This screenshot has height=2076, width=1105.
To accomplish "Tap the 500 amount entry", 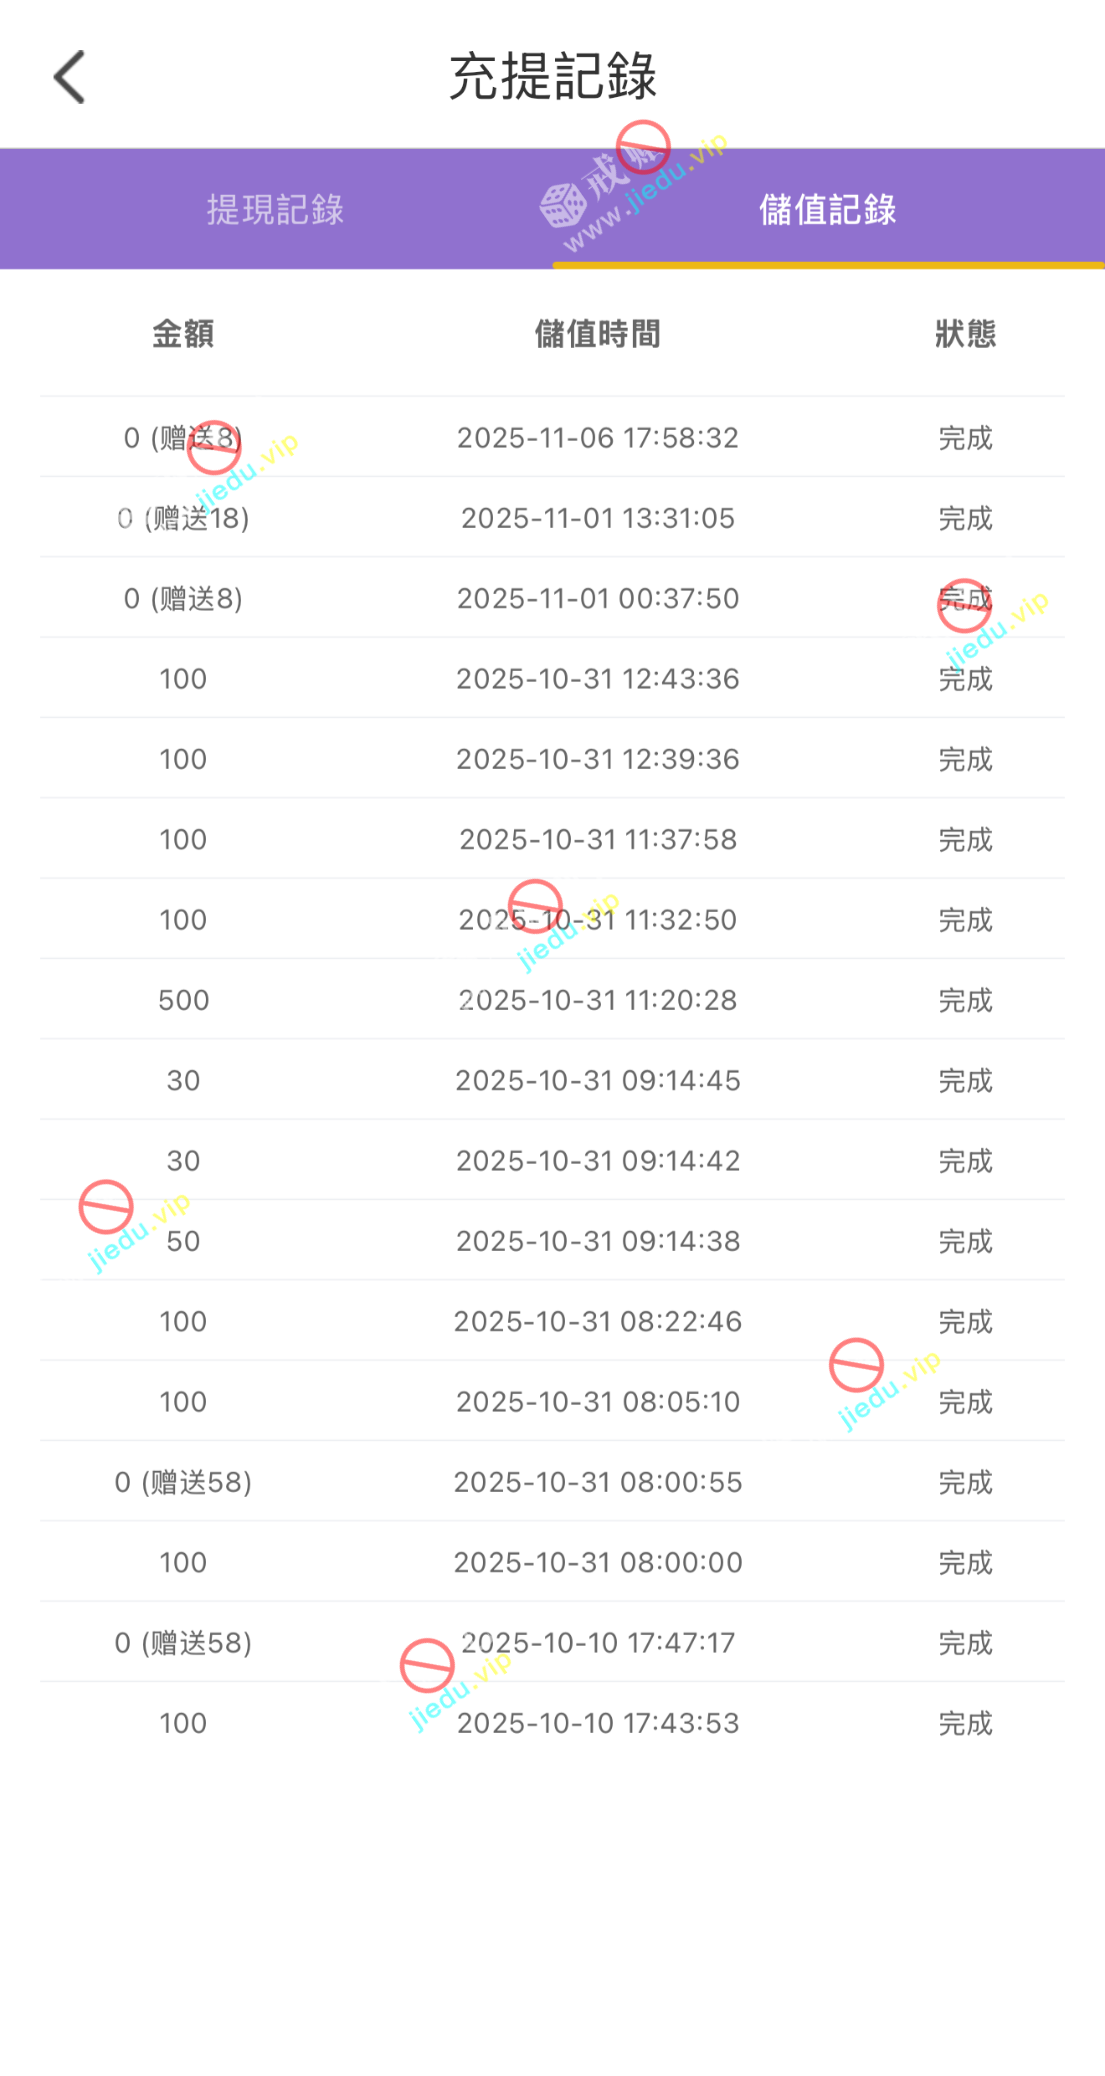I will (183, 1000).
